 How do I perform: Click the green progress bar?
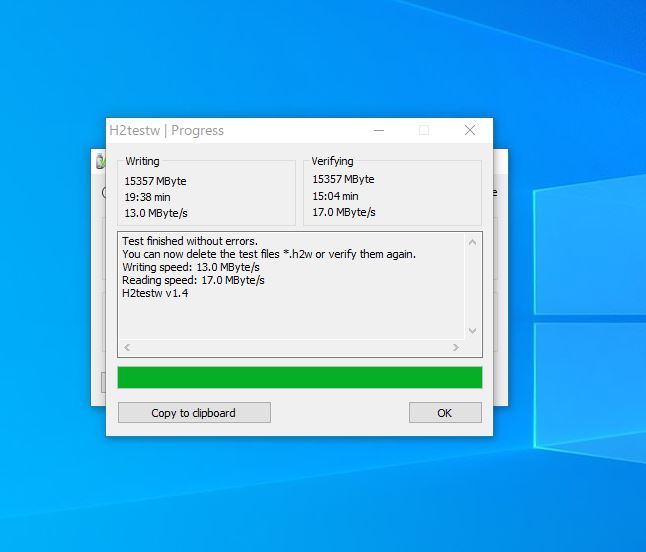point(300,377)
